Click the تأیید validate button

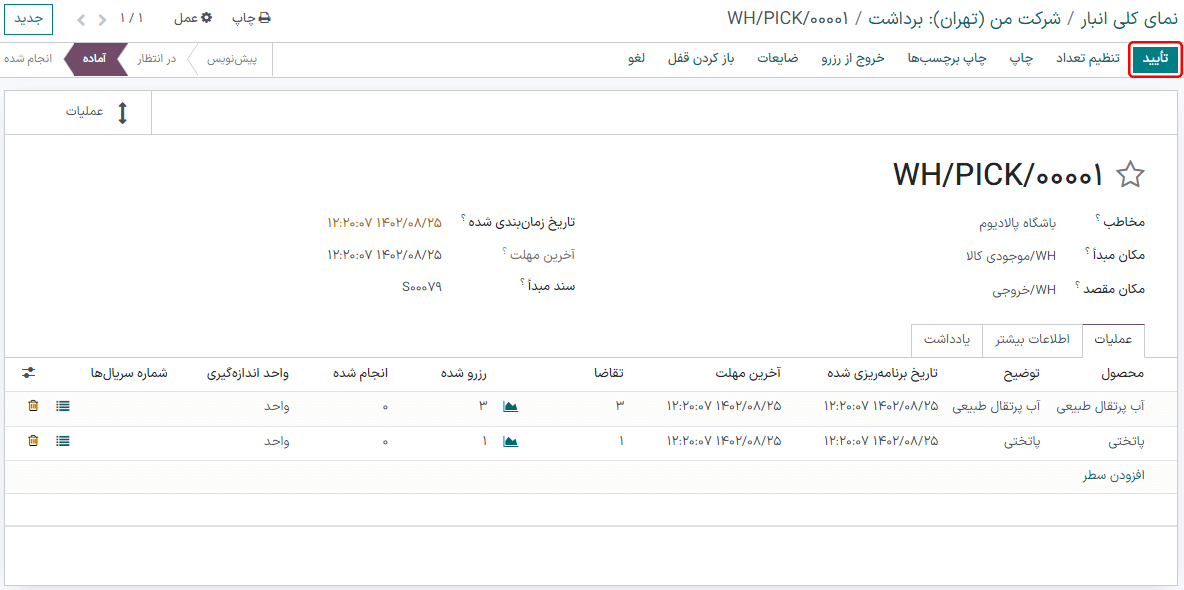(x=1155, y=60)
